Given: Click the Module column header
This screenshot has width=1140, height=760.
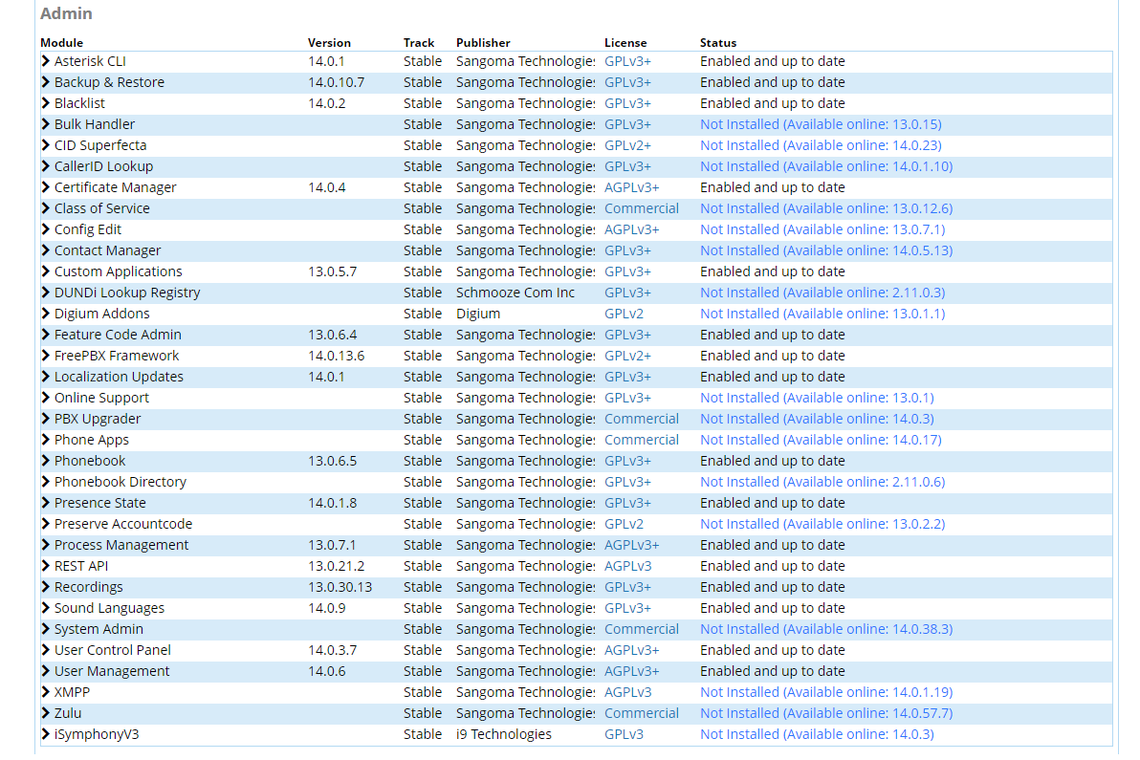Looking at the screenshot, I should [62, 43].
